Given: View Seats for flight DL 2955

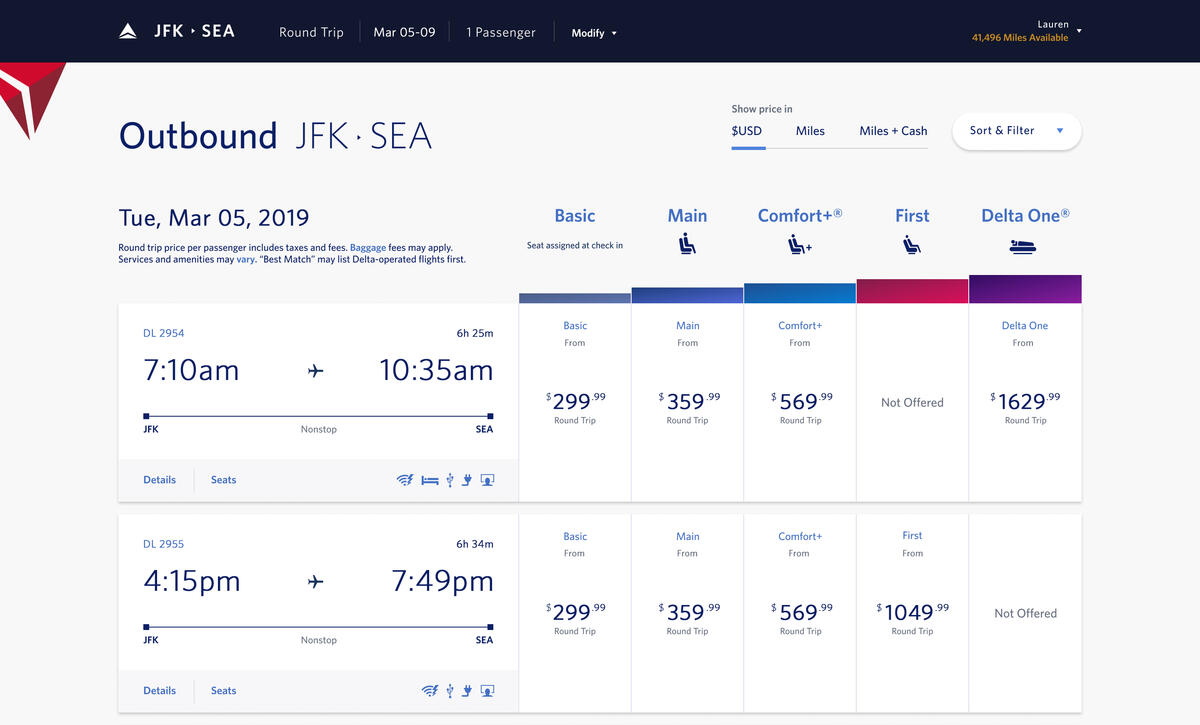Looking at the screenshot, I should 223,691.
